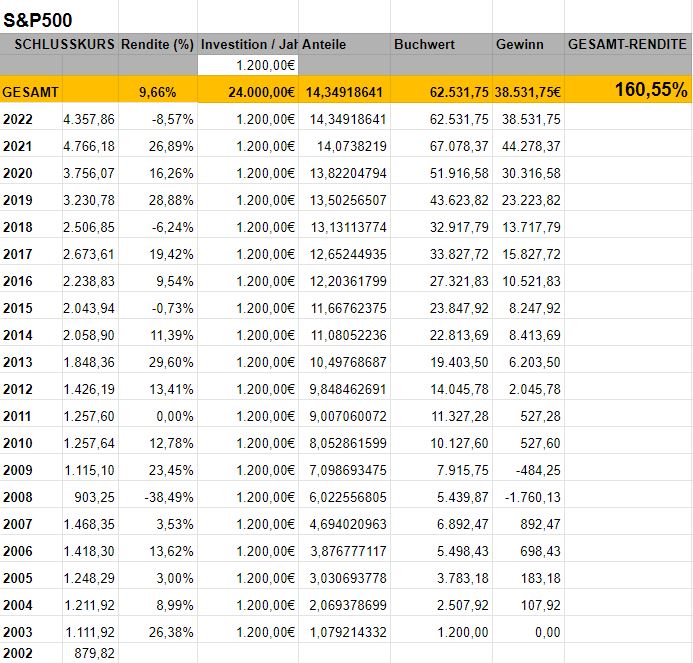
Task: Select the 29,60% return cell
Action: pos(171,362)
